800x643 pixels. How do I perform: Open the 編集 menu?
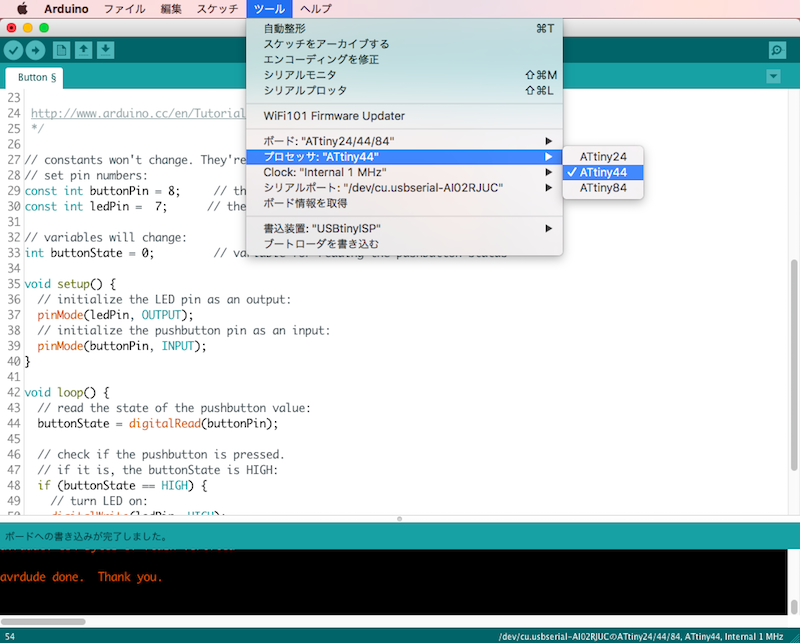pos(171,9)
